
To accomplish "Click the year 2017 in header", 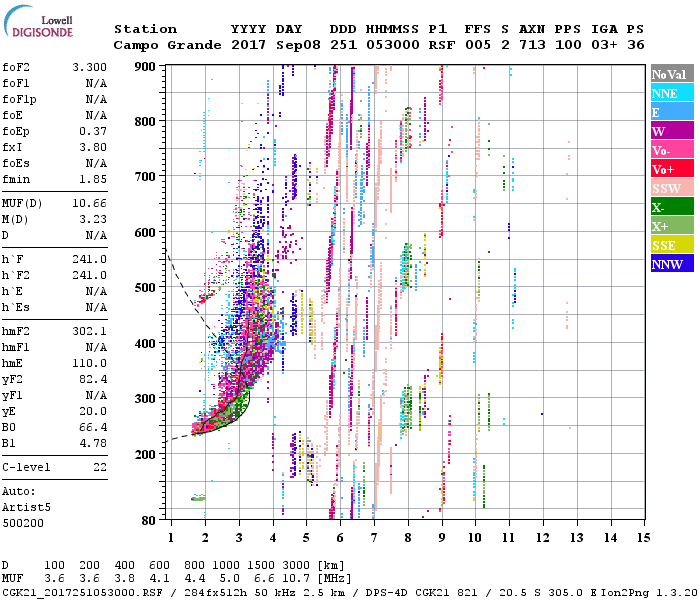I will click(249, 45).
